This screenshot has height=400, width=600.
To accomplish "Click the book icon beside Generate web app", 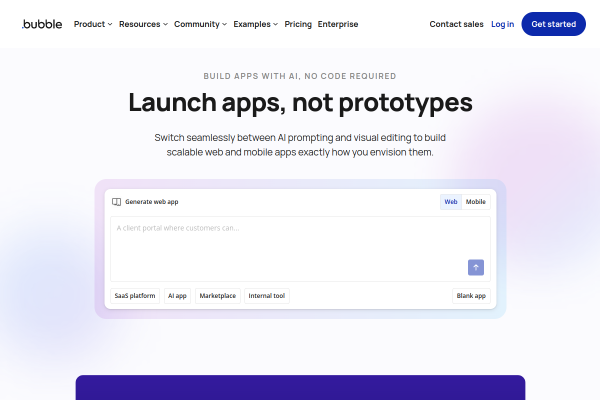I will [116, 202].
